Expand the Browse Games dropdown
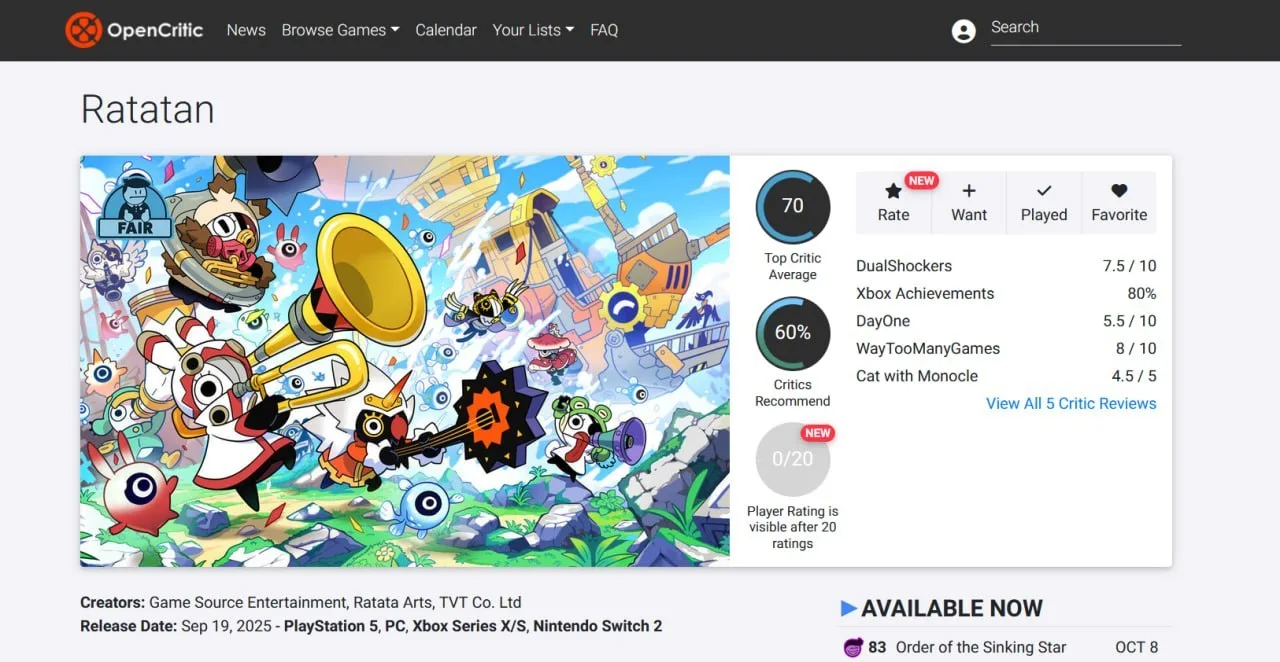The width and height of the screenshot is (1280, 662). 340,30
